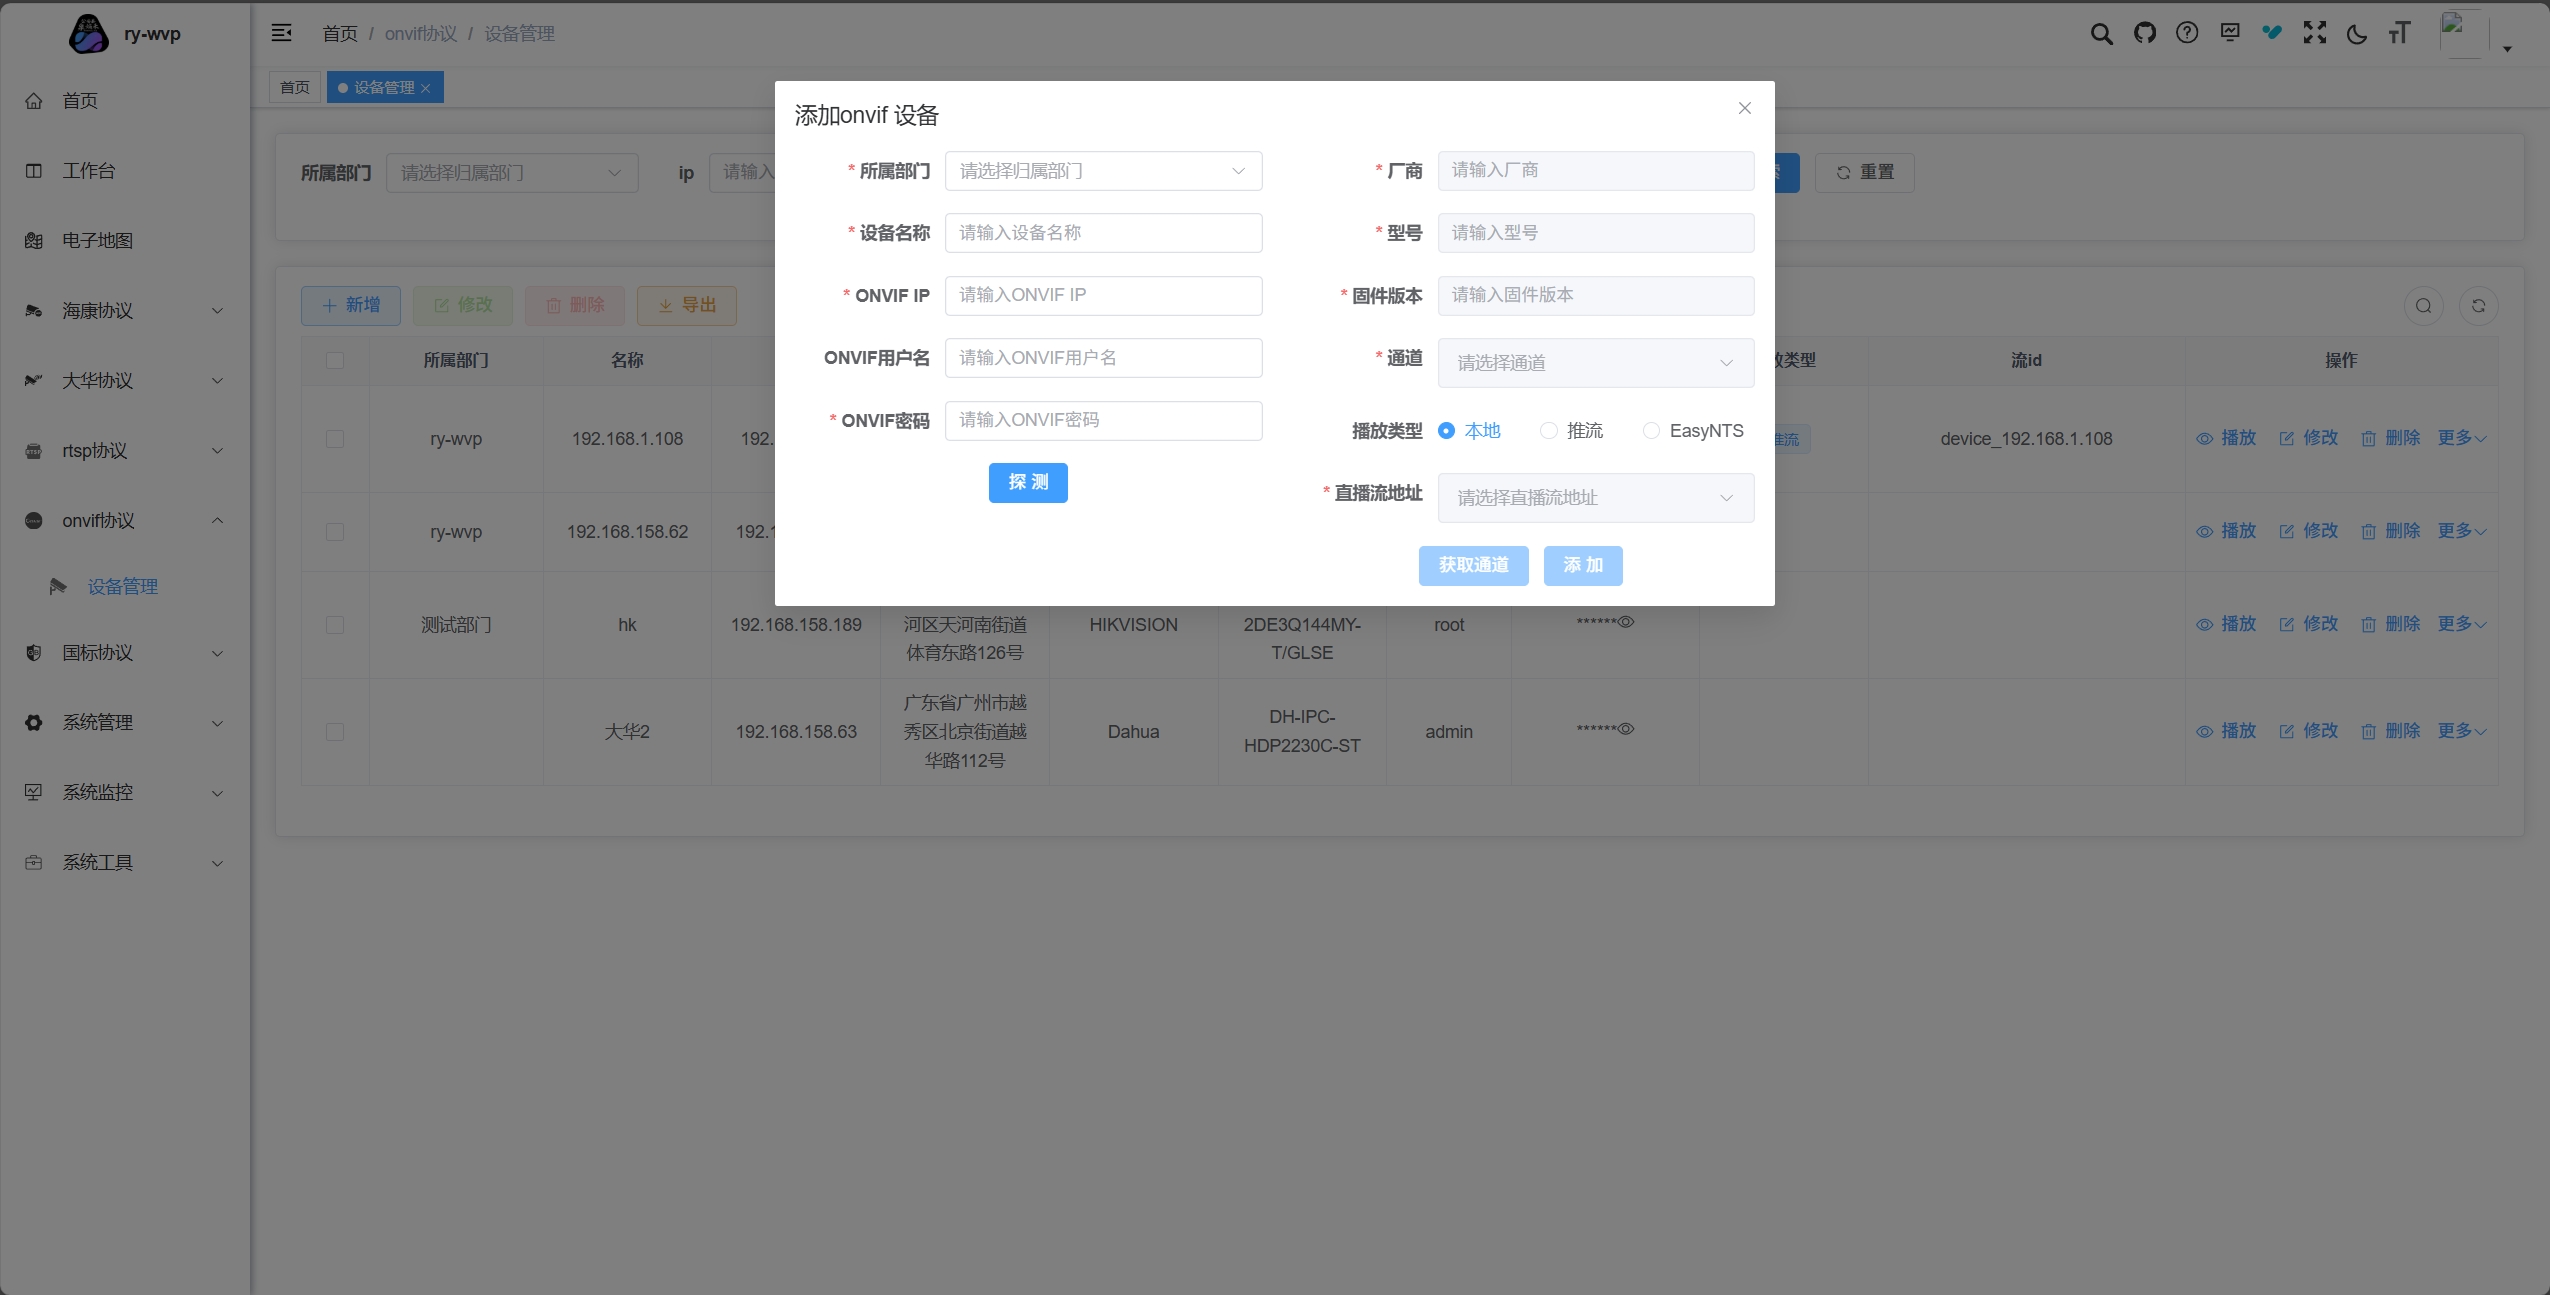Select 推流 playback type radio
The width and height of the screenshot is (2550, 1295).
(1549, 431)
